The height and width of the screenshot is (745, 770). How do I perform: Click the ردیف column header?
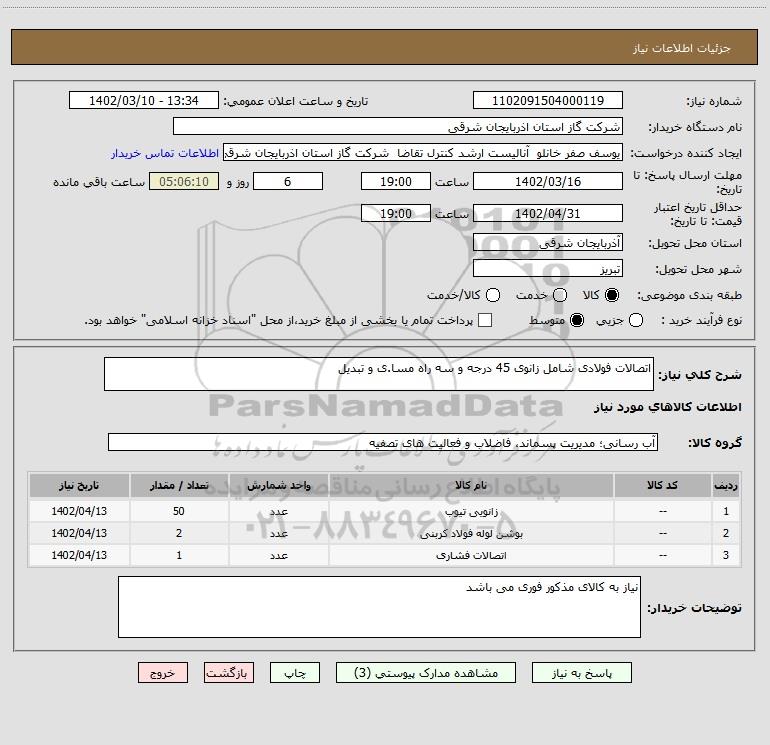726,485
